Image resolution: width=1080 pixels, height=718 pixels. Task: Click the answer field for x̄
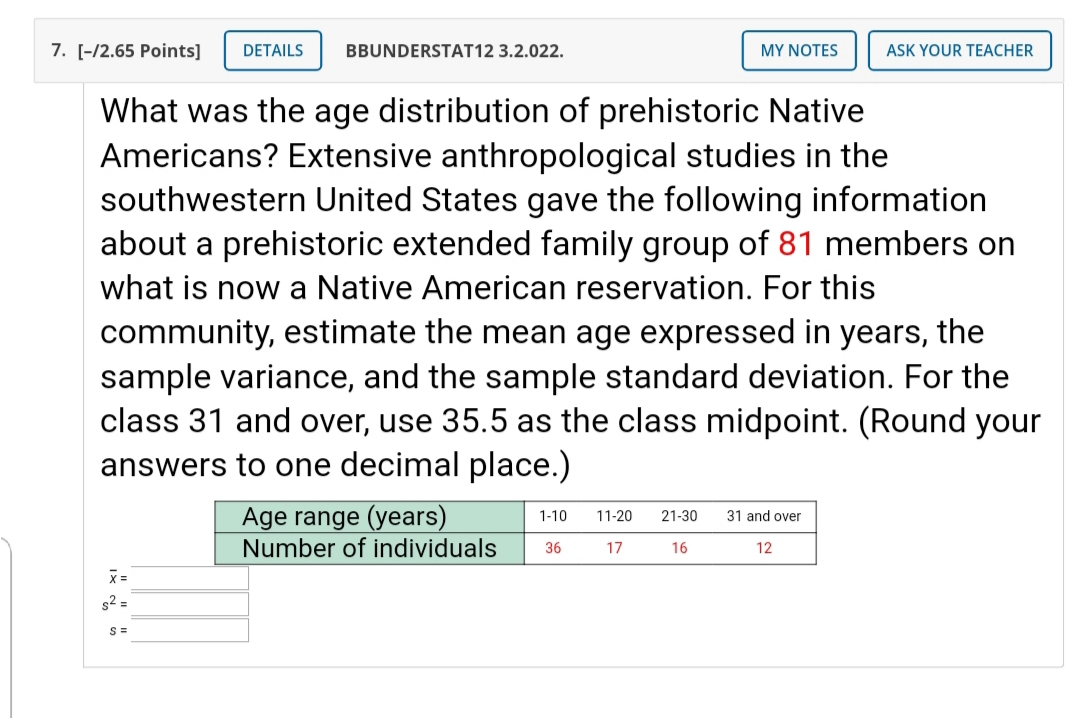coord(190,577)
